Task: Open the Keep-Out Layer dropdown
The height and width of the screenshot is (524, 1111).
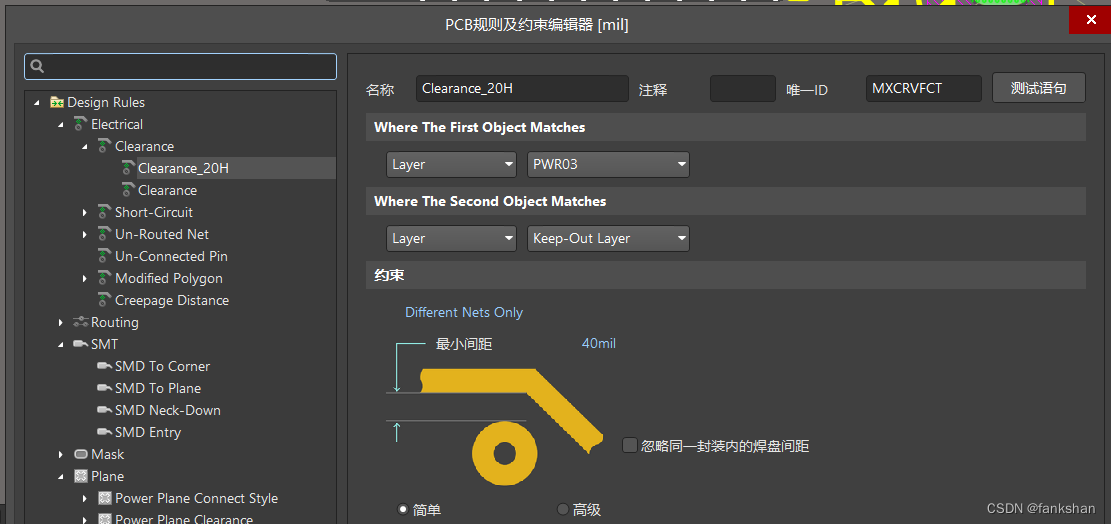Action: (609, 239)
